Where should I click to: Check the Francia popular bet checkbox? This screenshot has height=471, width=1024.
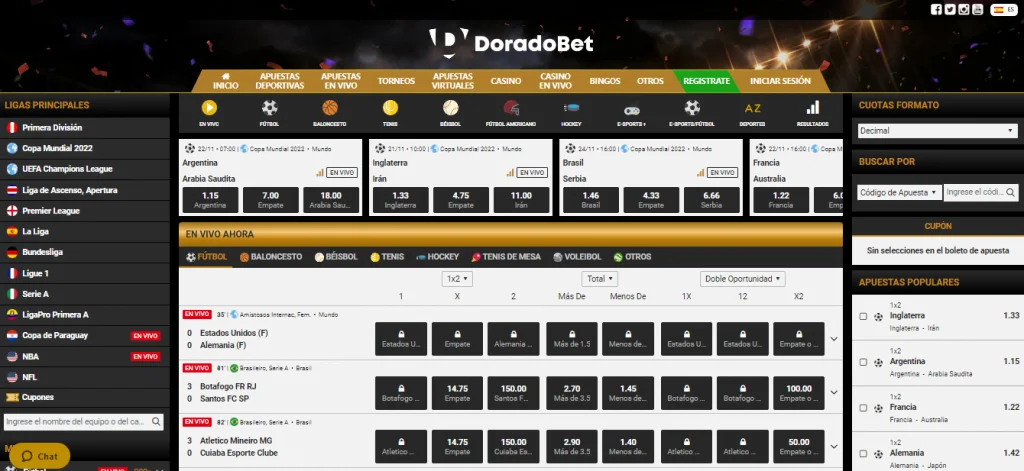point(863,408)
